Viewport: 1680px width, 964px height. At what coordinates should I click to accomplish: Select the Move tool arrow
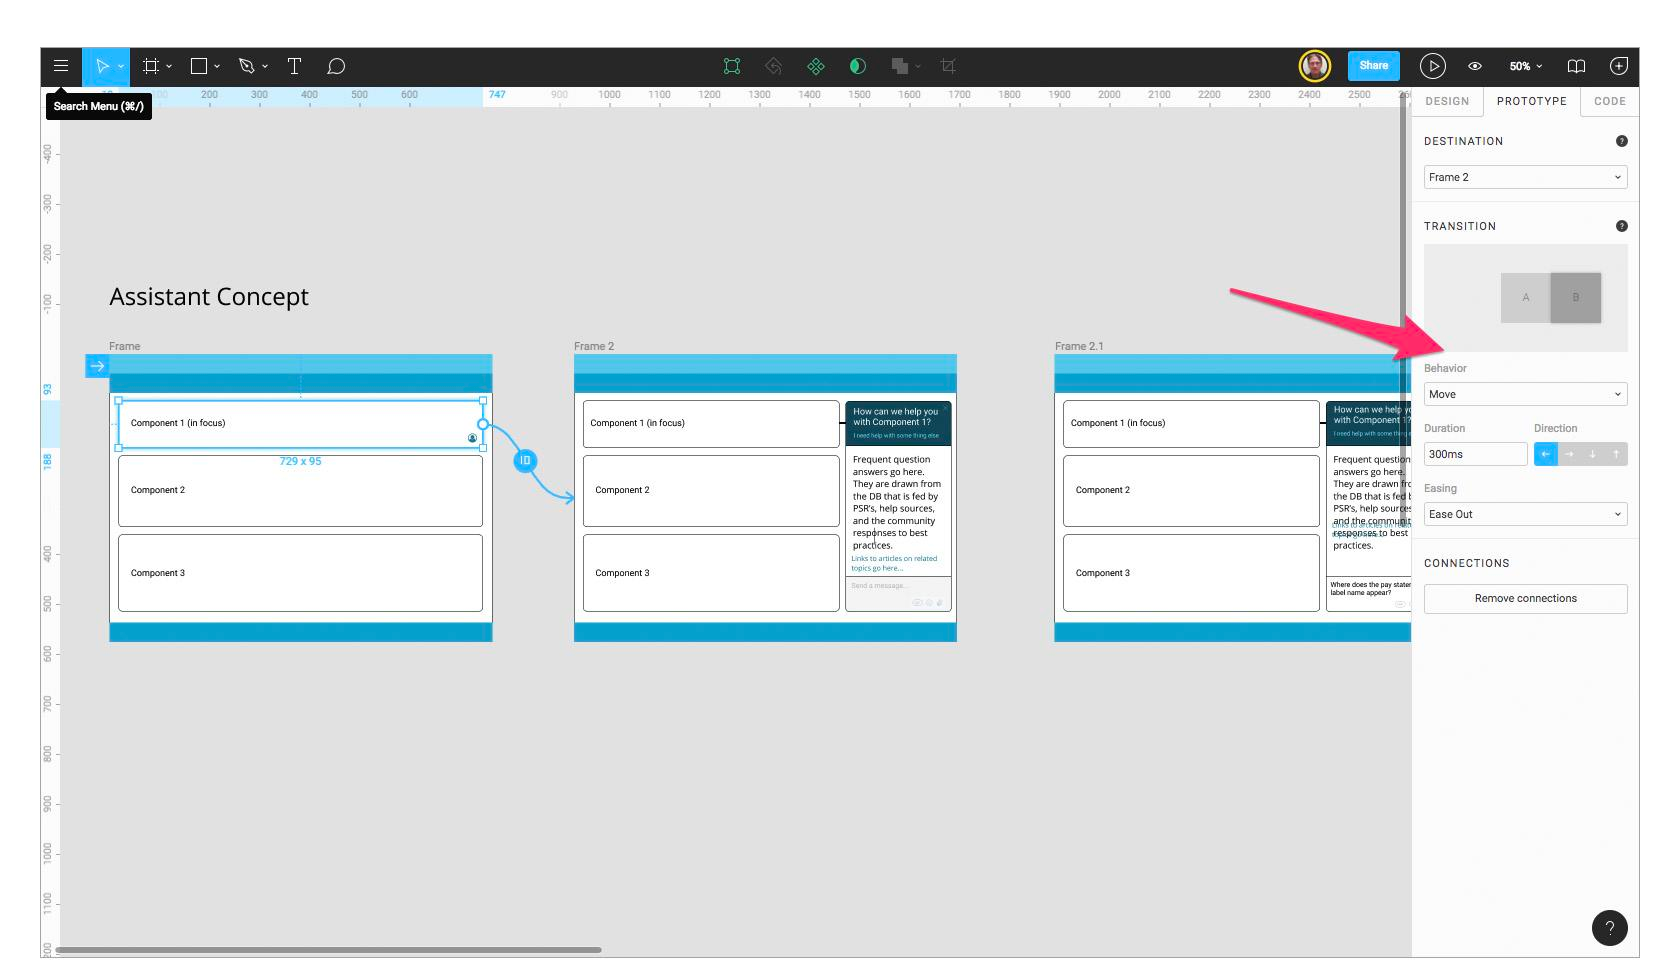[101, 66]
